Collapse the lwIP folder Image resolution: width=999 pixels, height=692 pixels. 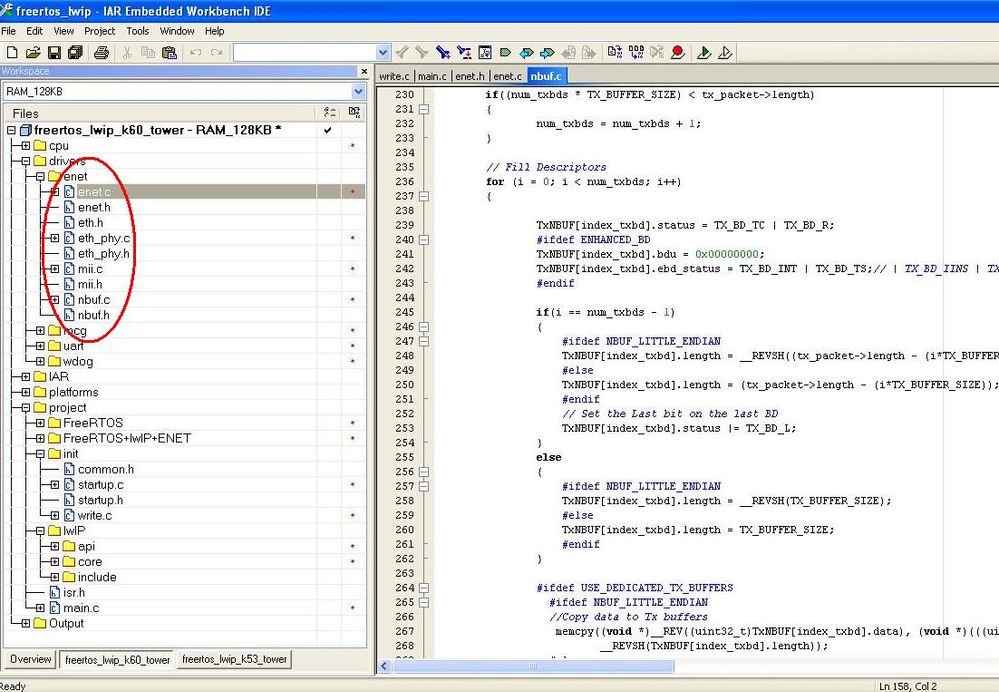[x=40, y=531]
